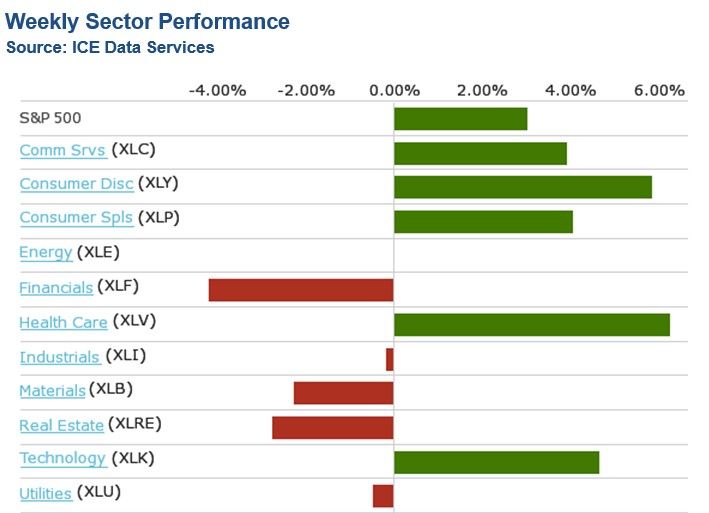This screenshot has width=709, height=513.
Task: Select the green Technology bar
Action: click(x=496, y=462)
